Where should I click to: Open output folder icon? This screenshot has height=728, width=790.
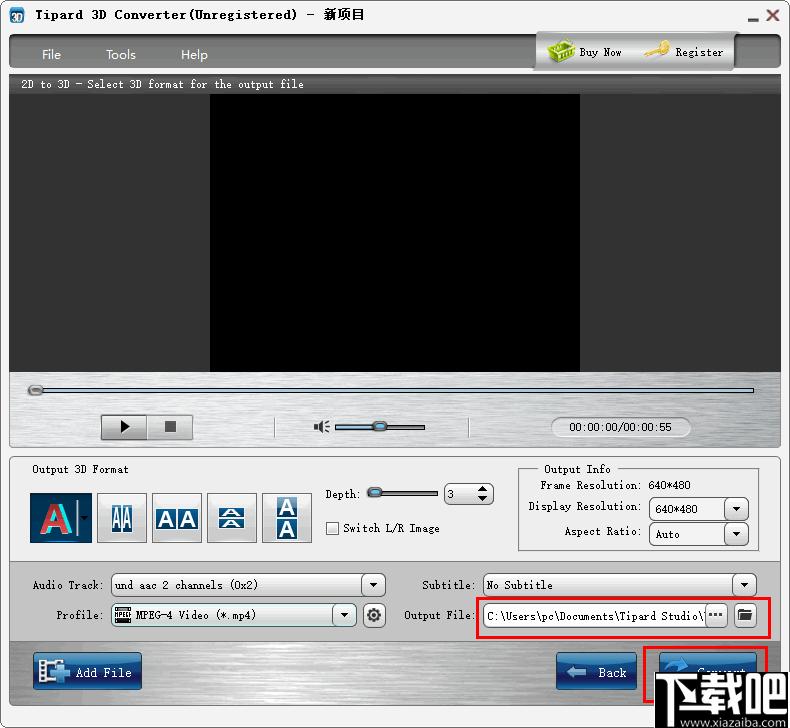coord(745,615)
